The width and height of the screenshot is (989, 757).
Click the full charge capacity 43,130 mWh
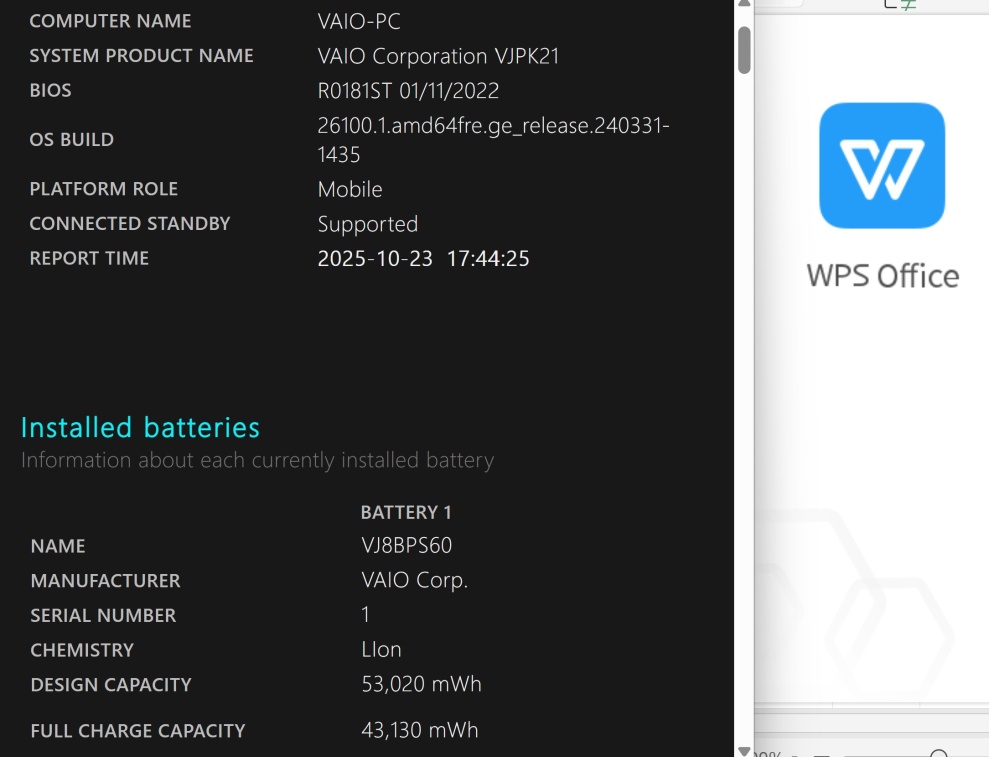[x=419, y=731]
